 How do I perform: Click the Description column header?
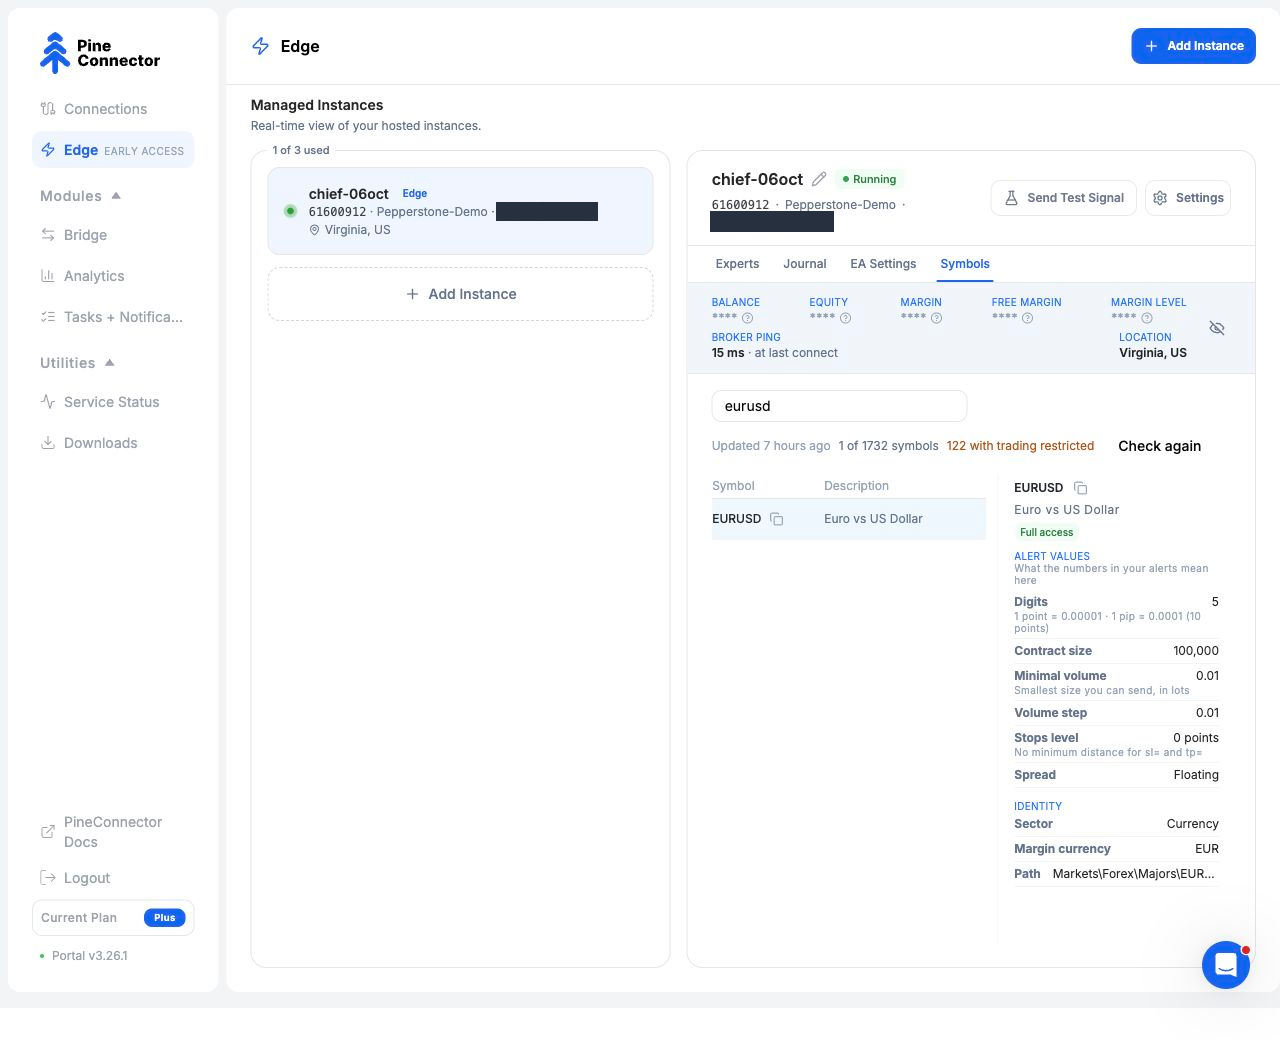click(x=856, y=486)
